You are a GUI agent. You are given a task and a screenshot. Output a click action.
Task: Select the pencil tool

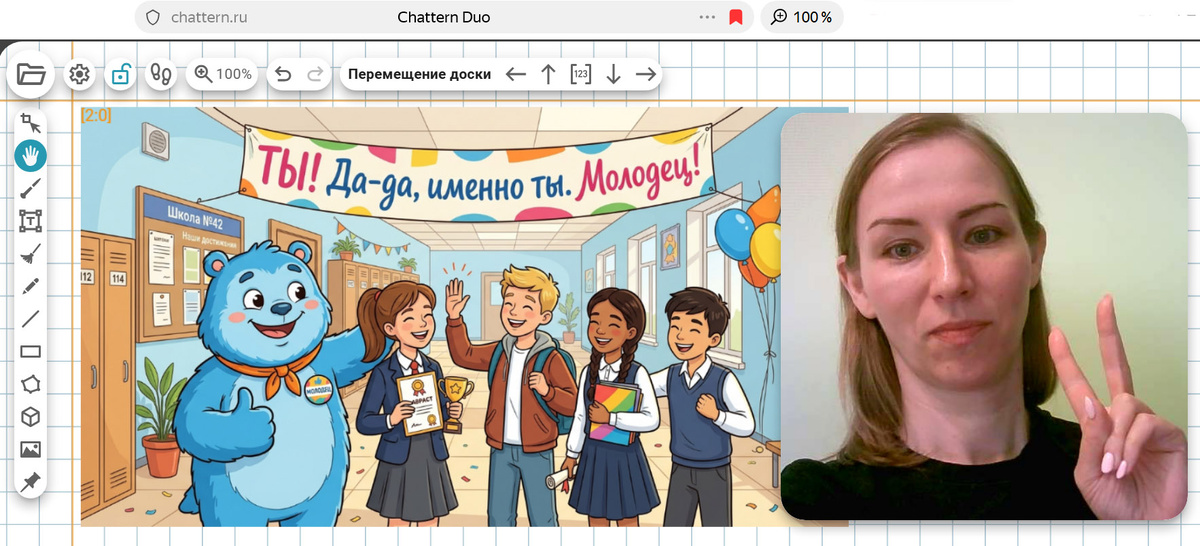31,286
